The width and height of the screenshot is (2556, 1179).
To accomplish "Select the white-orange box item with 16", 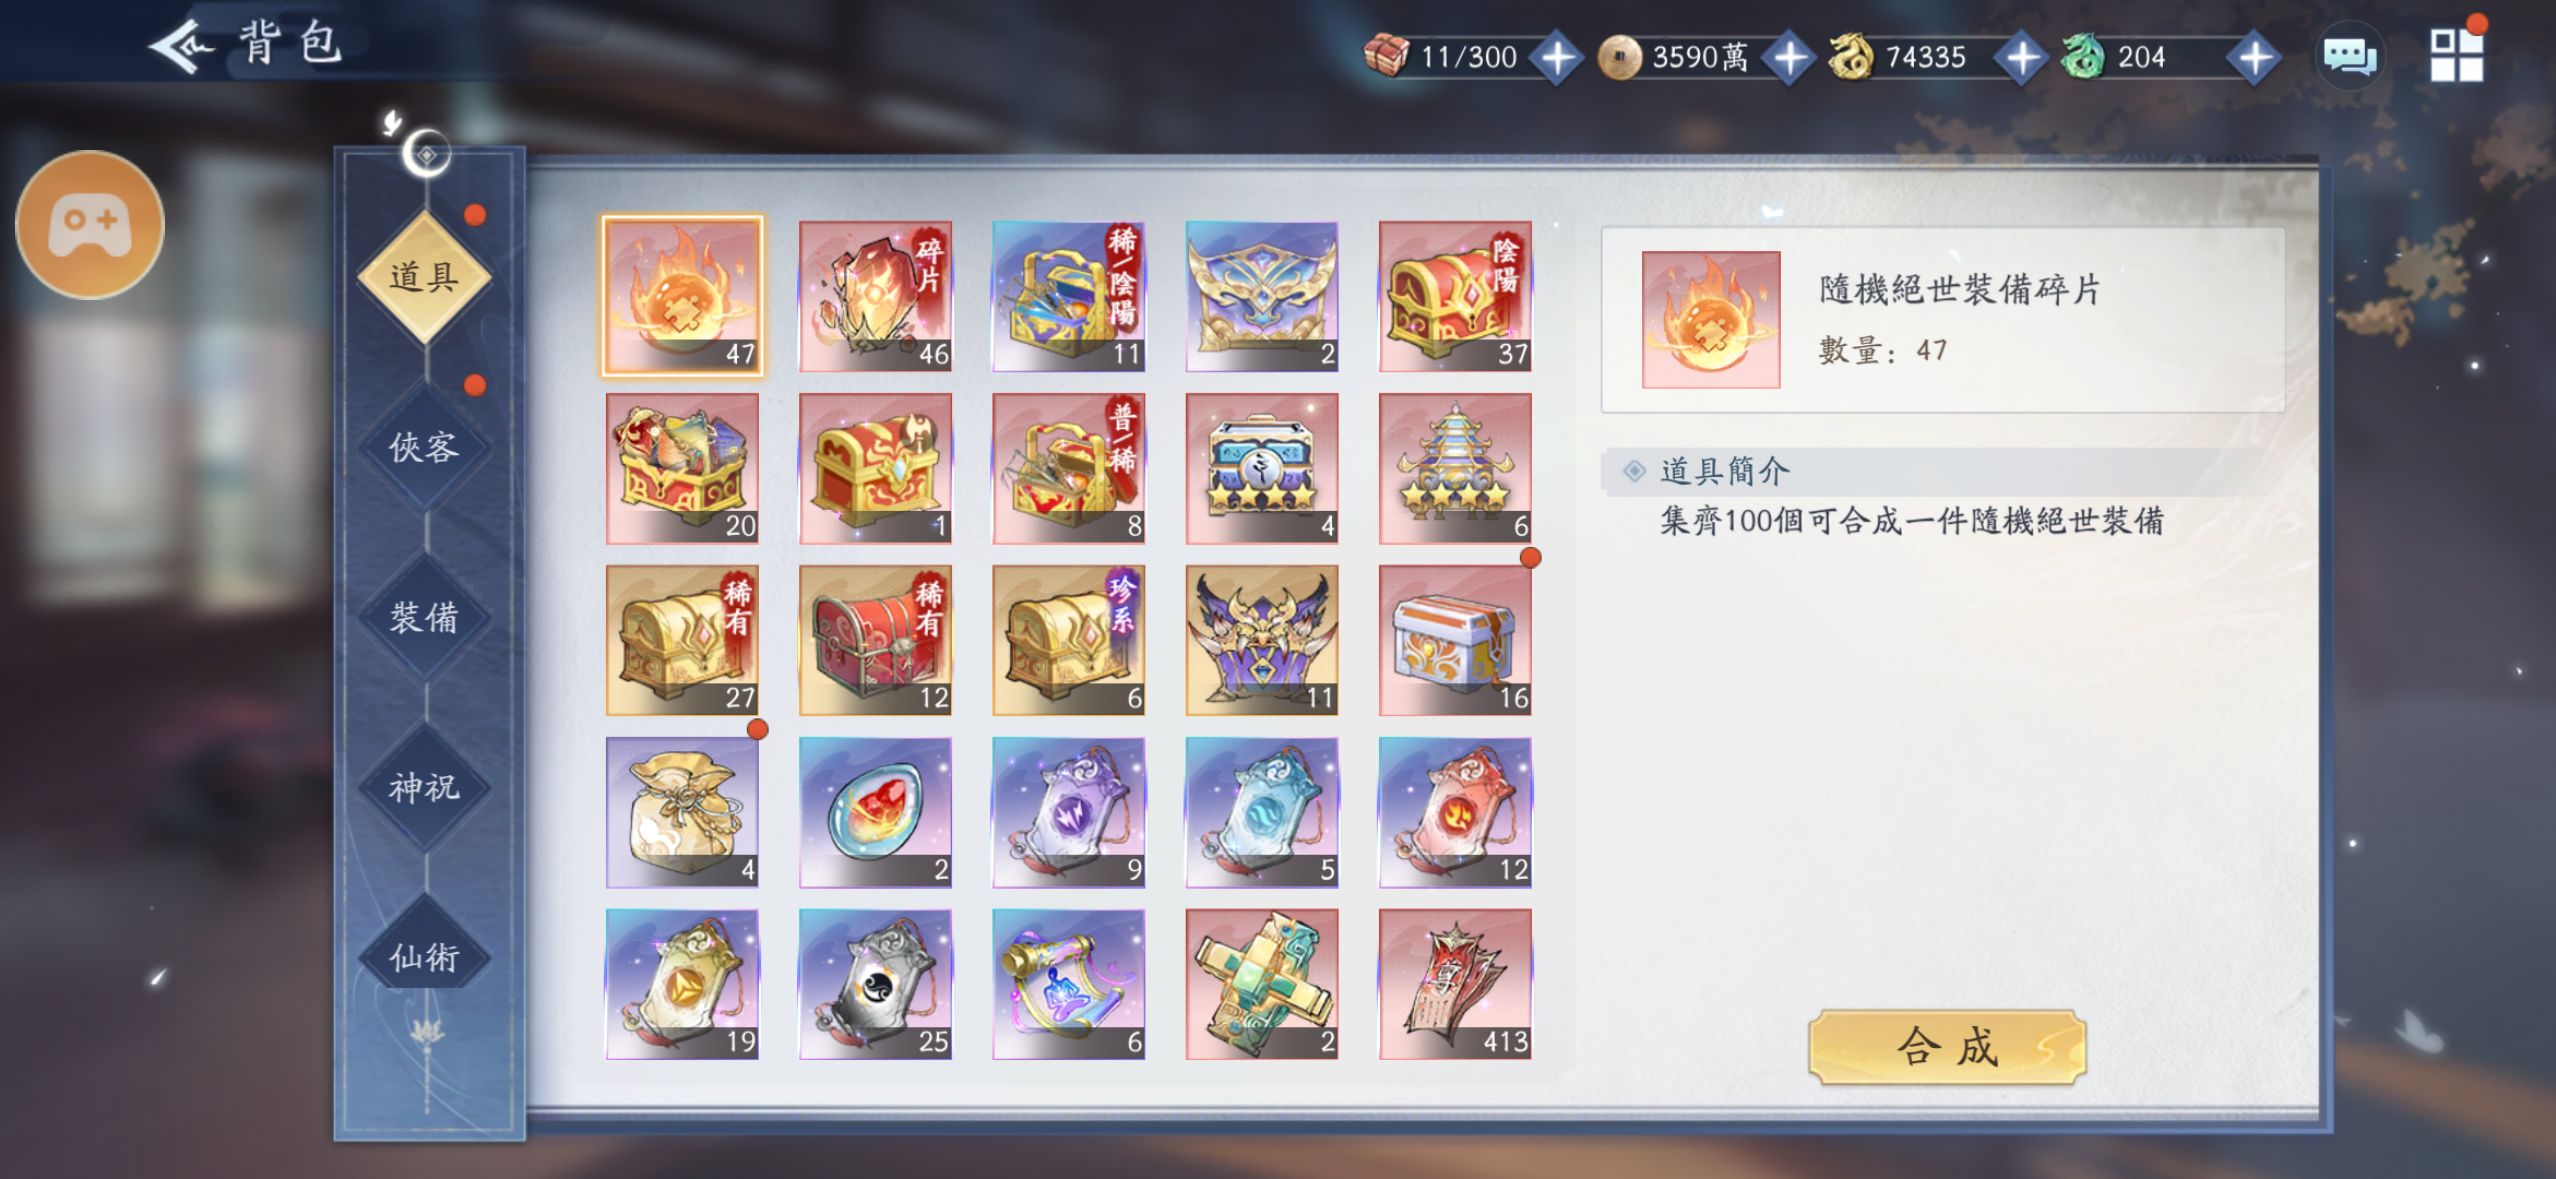I will click(x=1455, y=640).
